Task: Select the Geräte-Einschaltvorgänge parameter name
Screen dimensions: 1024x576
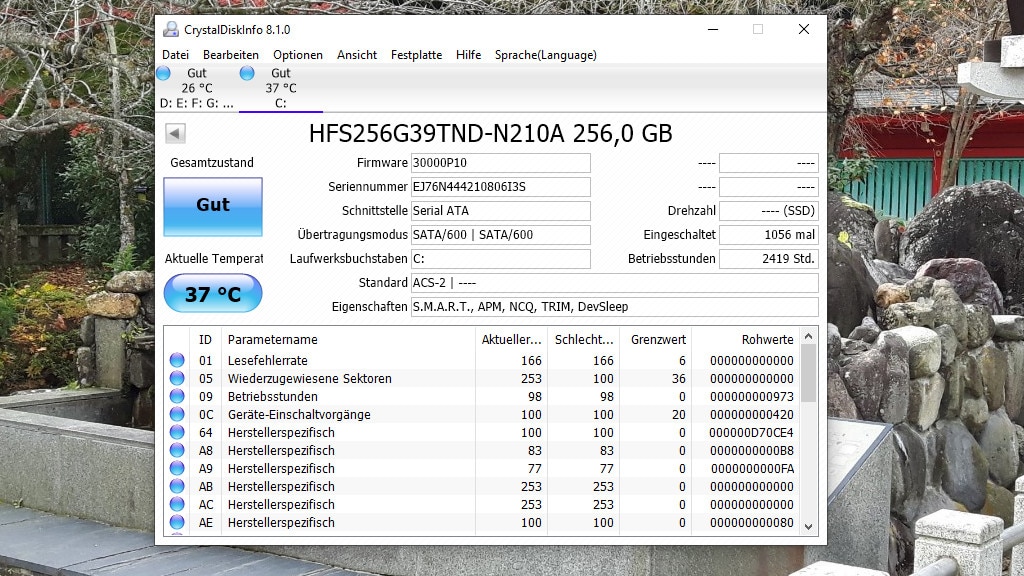Action: [298, 415]
